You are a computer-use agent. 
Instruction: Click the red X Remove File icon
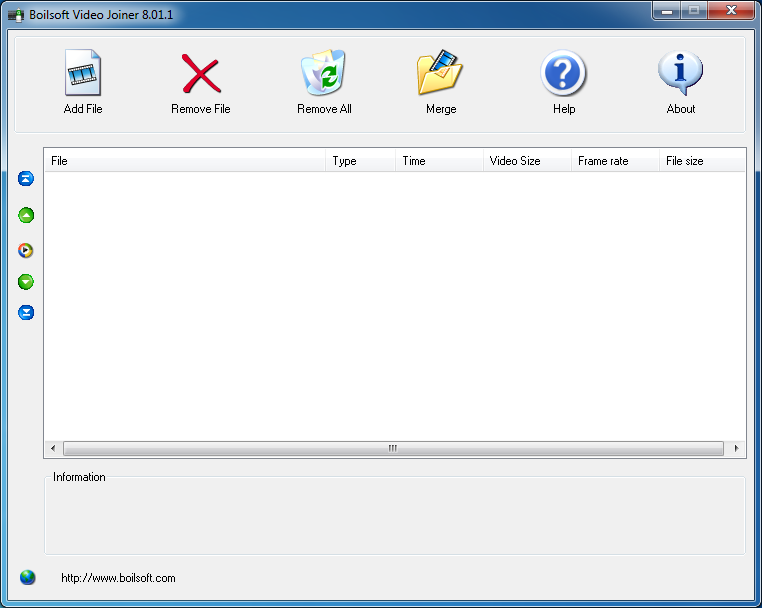point(201,74)
